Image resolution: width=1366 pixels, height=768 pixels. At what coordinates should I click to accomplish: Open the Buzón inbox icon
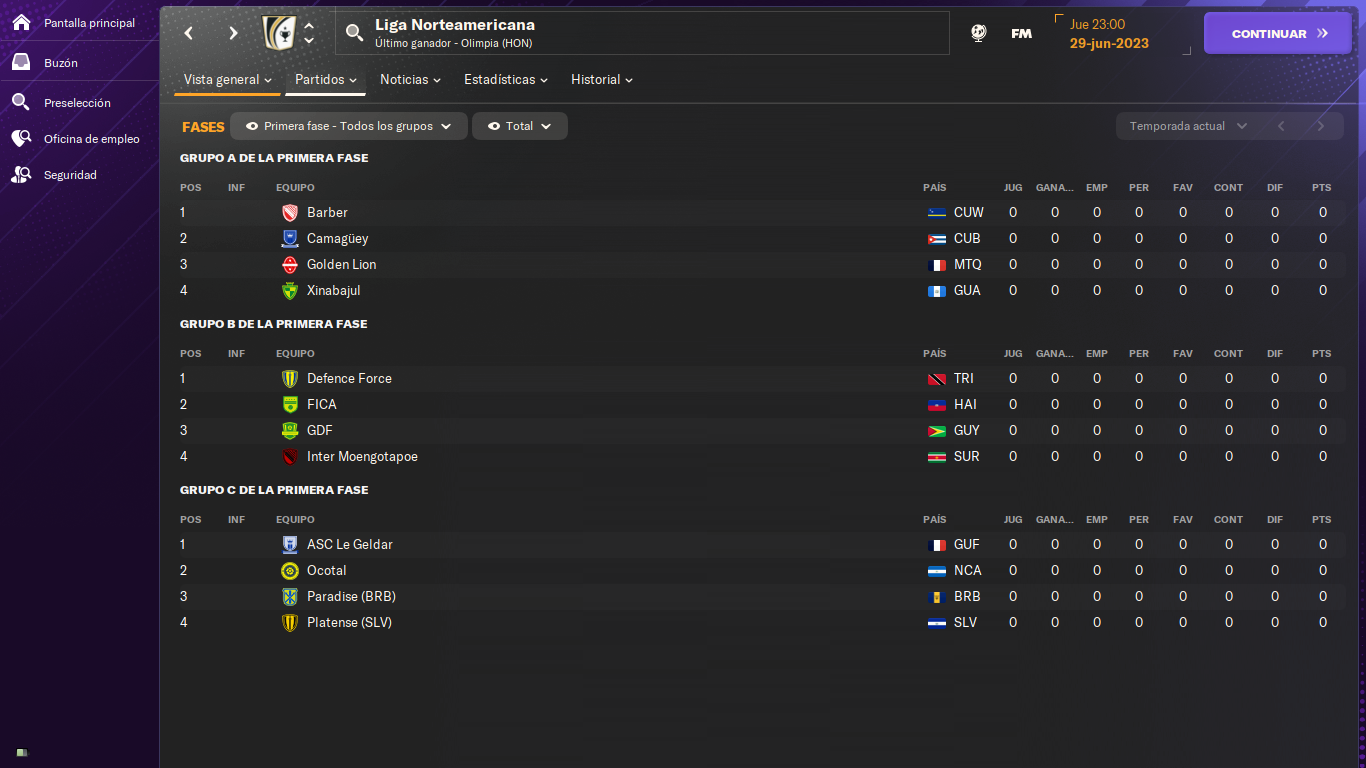21,62
